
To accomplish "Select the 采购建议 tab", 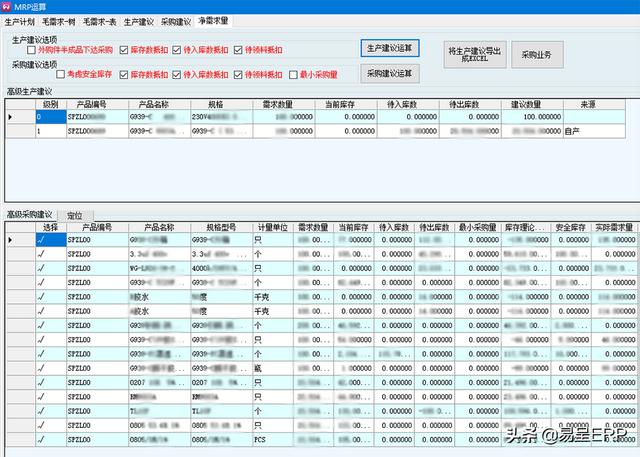I will [x=176, y=20].
